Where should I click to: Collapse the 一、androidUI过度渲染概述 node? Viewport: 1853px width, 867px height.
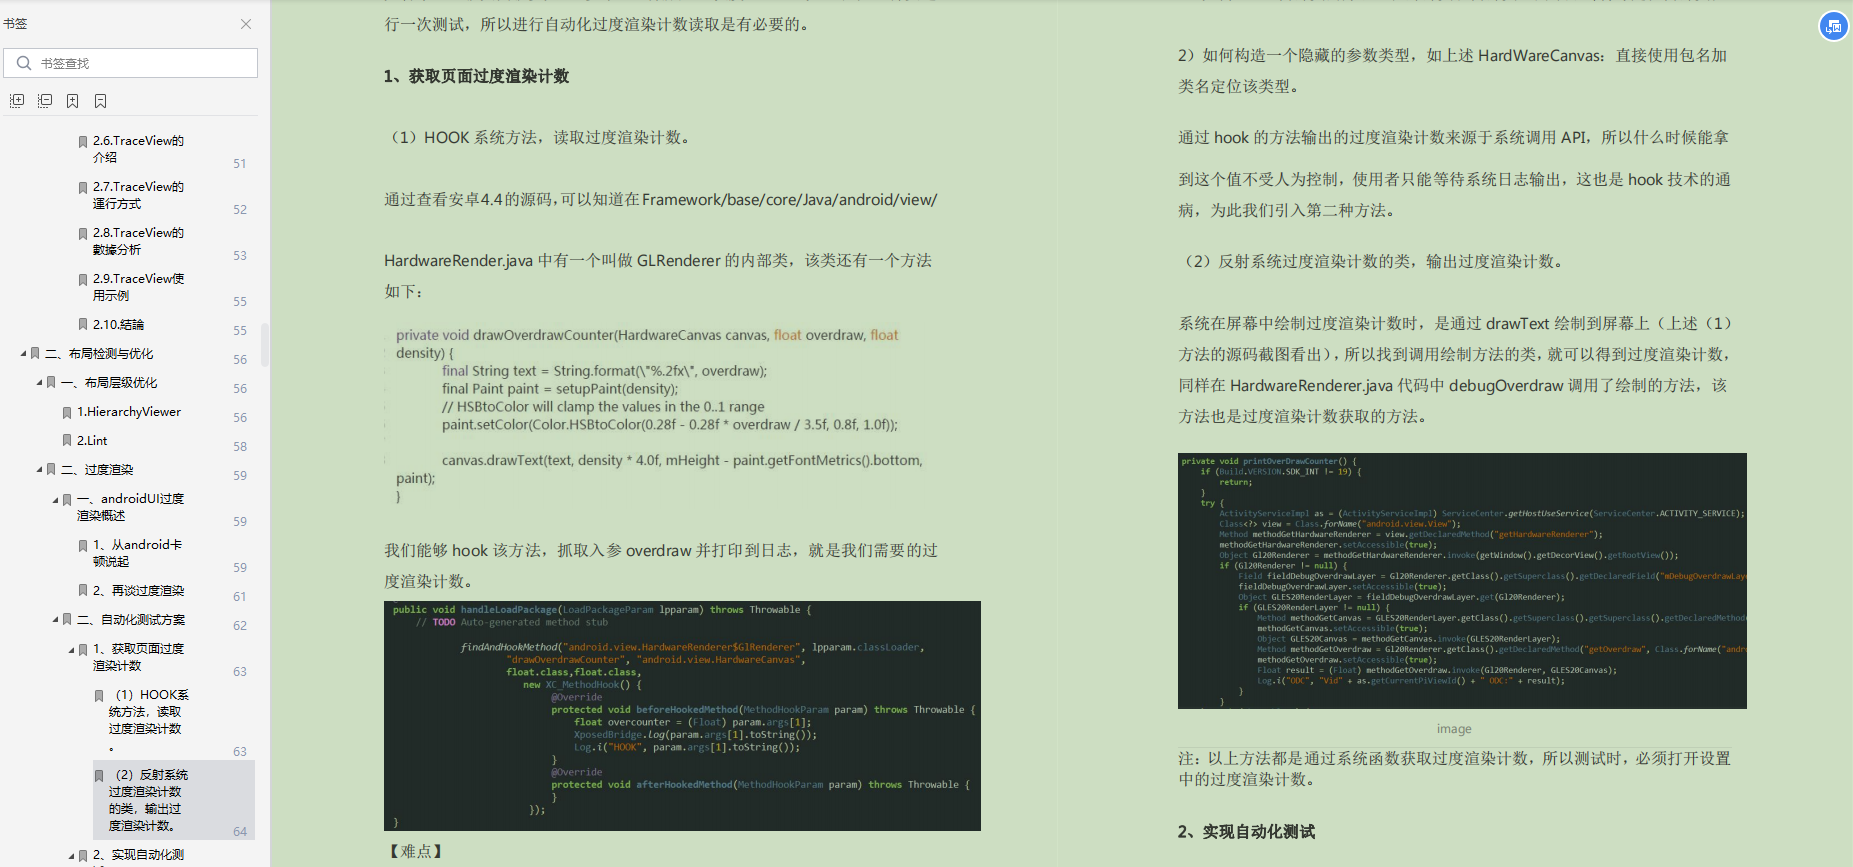click(x=55, y=499)
